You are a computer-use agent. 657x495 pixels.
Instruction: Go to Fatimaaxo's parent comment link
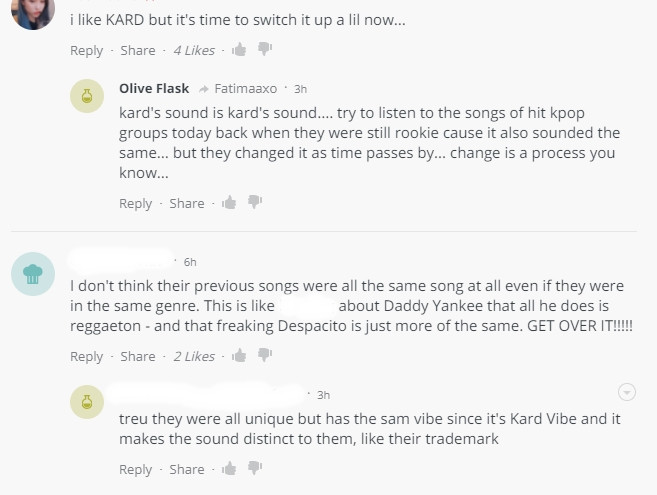pyautogui.click(x=245, y=88)
